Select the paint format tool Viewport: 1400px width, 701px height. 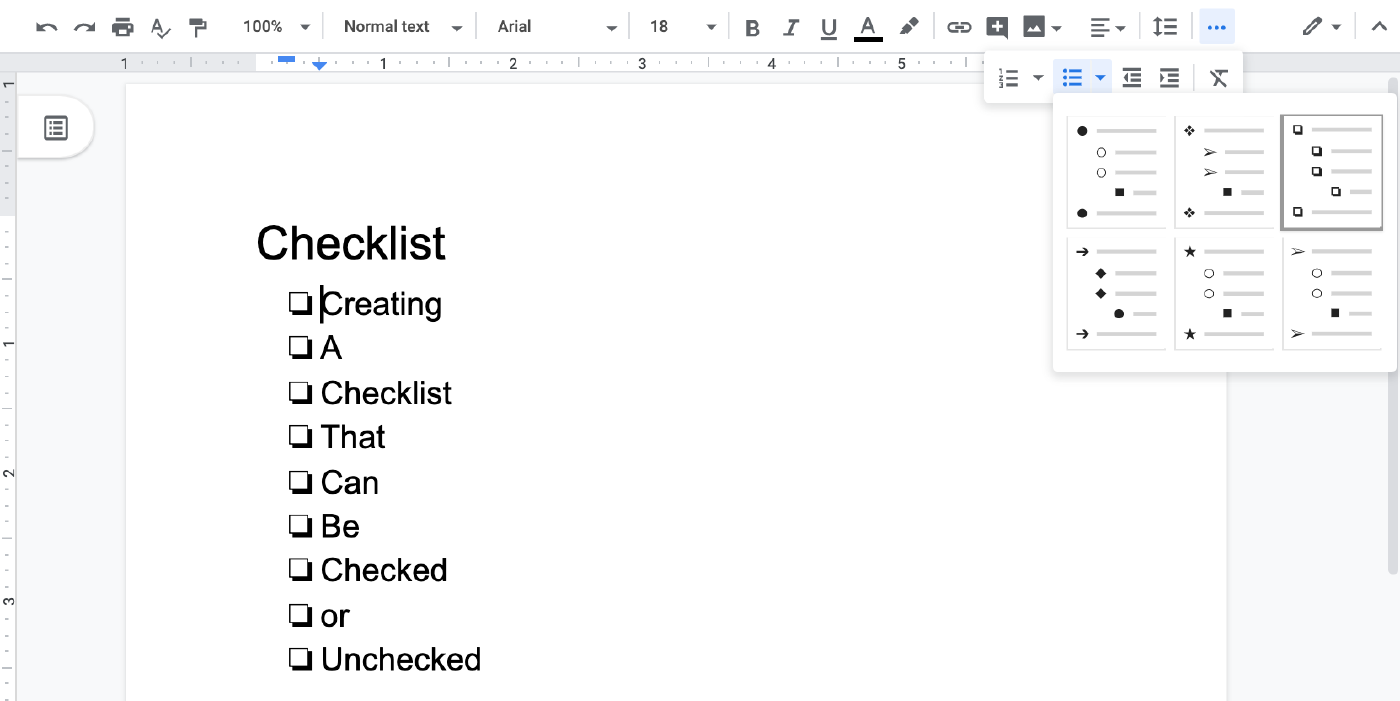[198, 27]
